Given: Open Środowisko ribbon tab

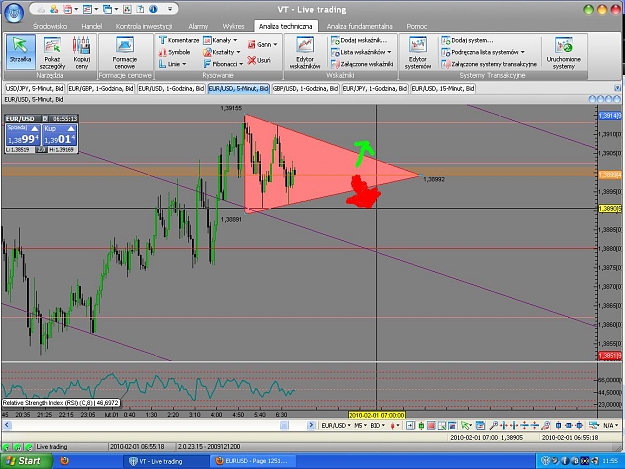Looking at the screenshot, I should [x=50, y=26].
